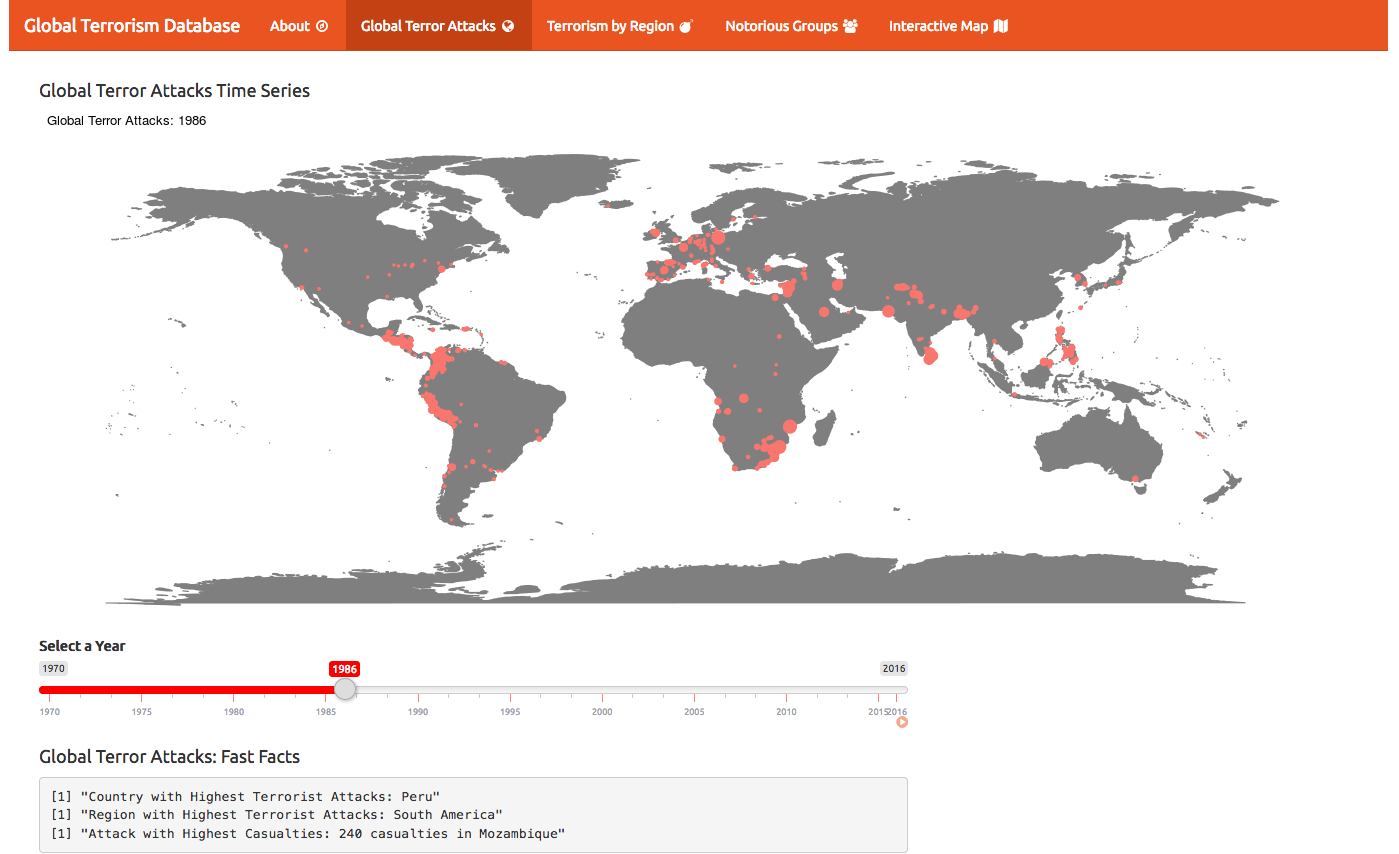Image resolution: width=1399 pixels, height=854 pixels.
Task: Click the Fast Facts output text box
Action: (x=473, y=815)
